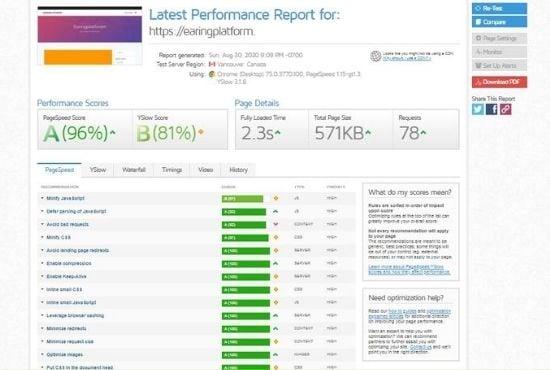Switch to the Timings tab

[x=172, y=170]
